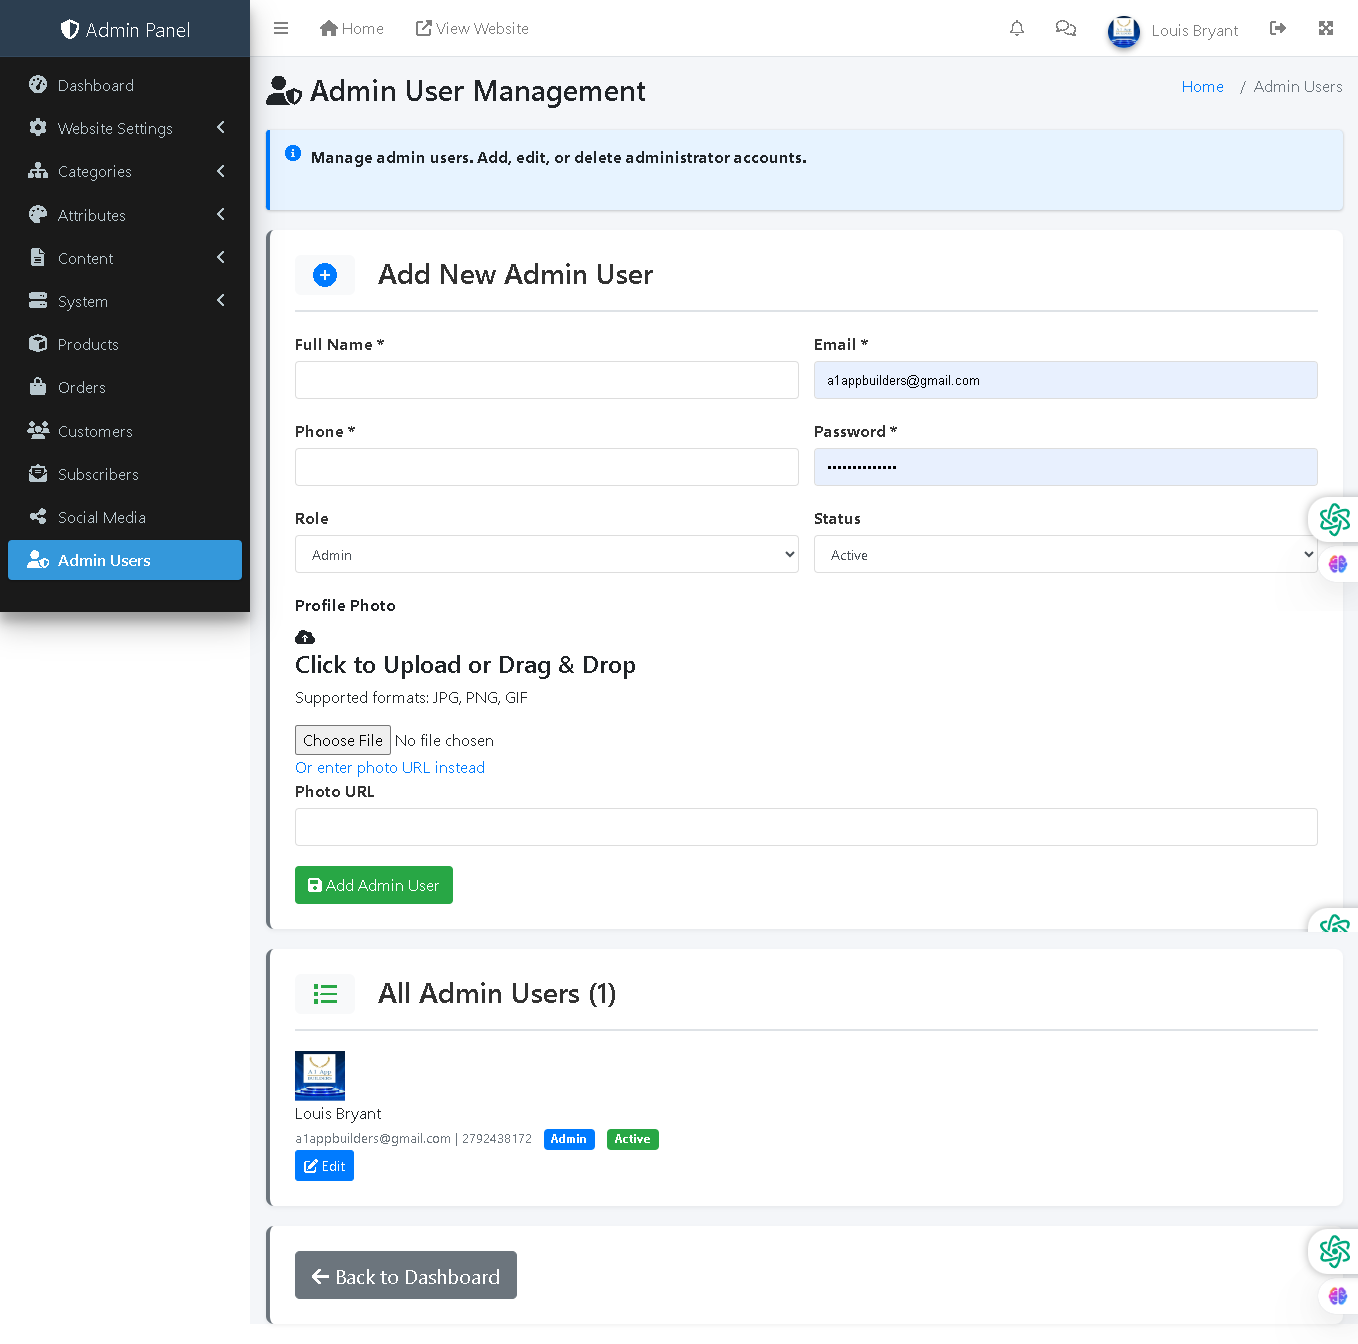The width and height of the screenshot is (1358, 1344).
Task: Select Customers in the sidebar
Action: click(95, 431)
